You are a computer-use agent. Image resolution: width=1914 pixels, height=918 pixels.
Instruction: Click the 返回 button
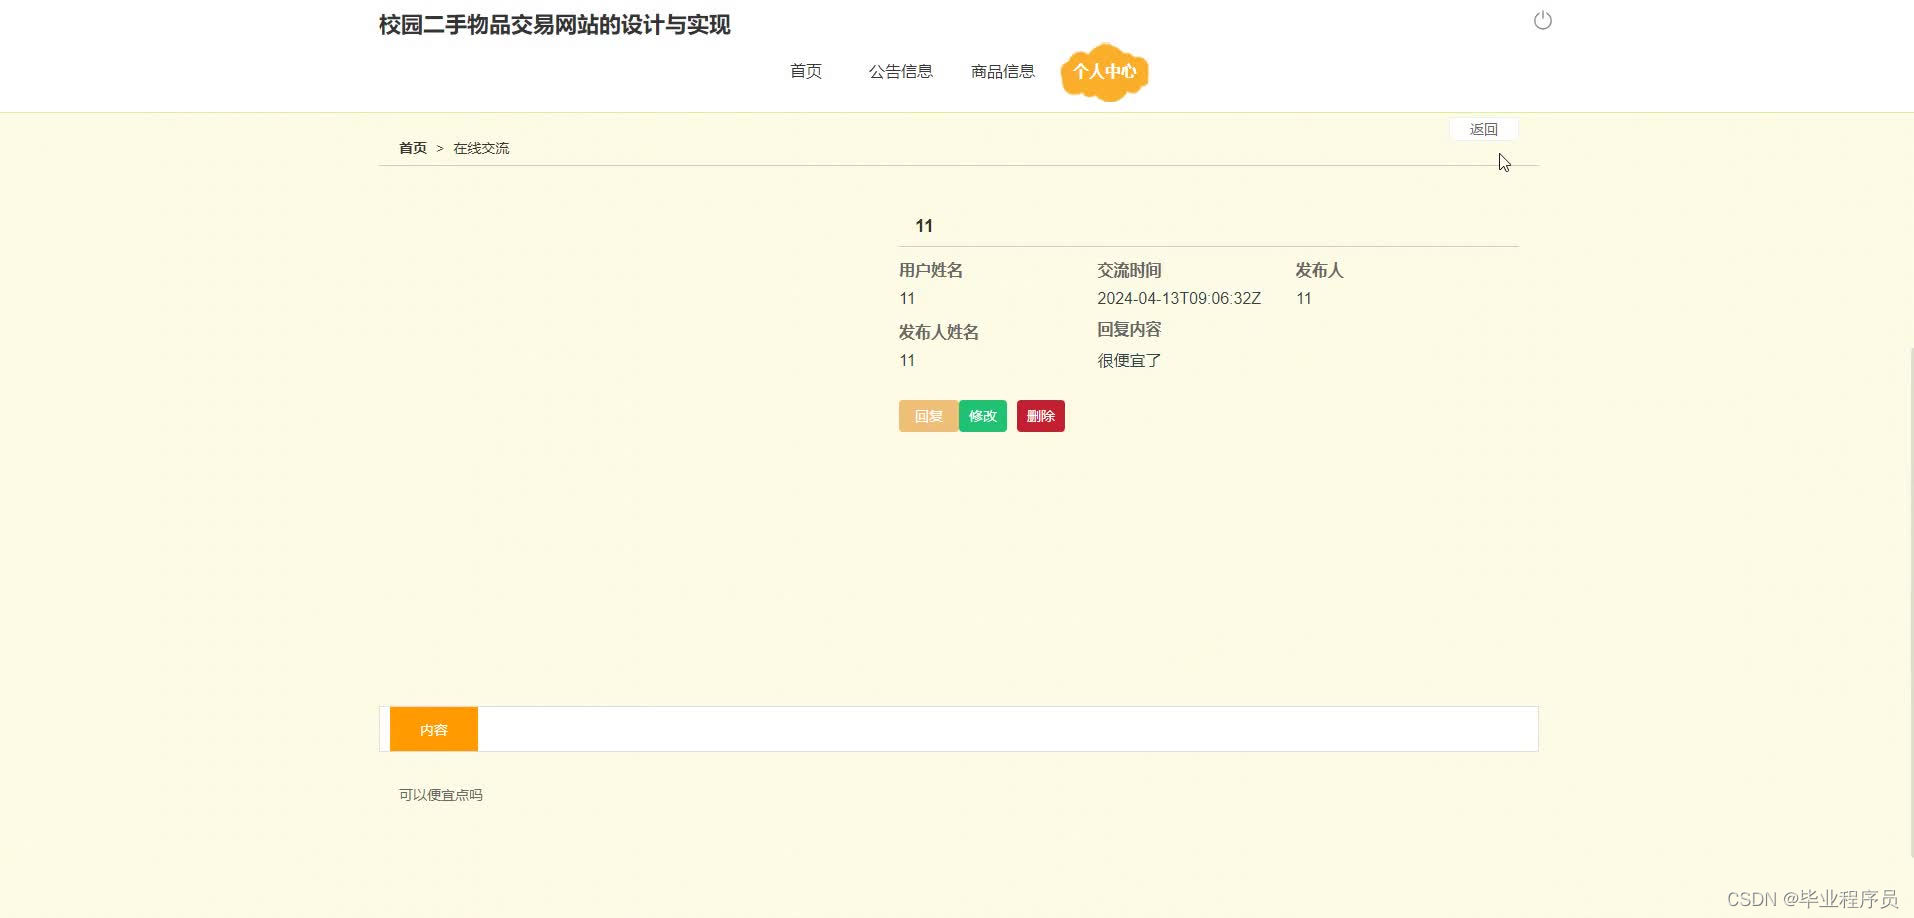pyautogui.click(x=1484, y=129)
